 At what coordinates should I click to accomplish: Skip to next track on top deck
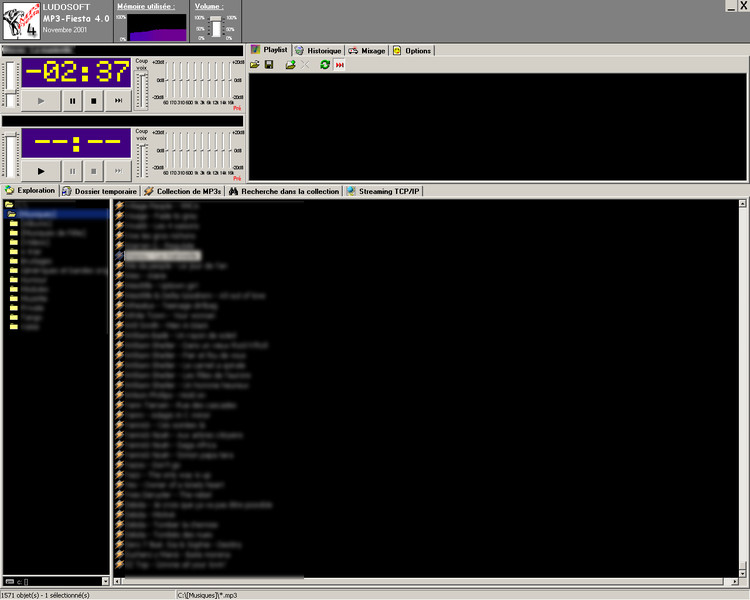coord(118,100)
